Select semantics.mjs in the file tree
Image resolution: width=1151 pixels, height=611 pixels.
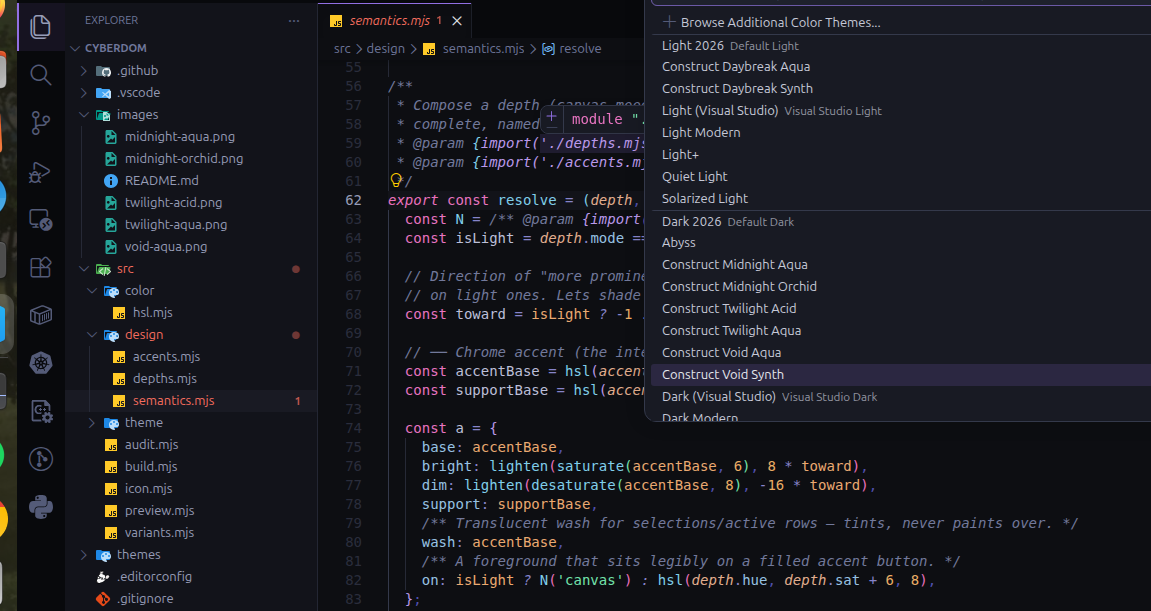click(x=191, y=401)
